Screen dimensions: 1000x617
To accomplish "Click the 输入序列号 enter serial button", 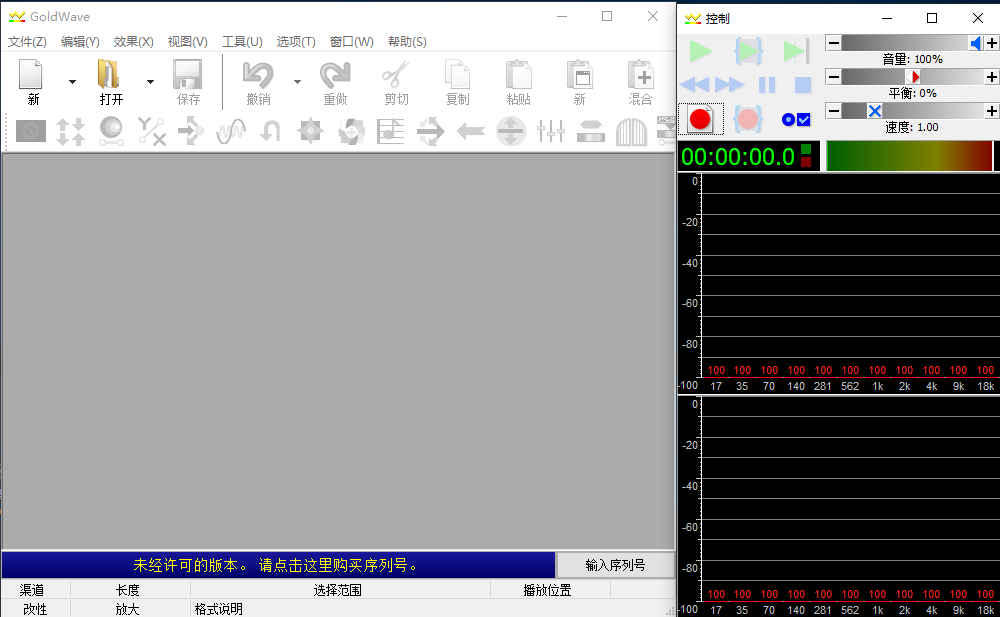I will [x=615, y=565].
